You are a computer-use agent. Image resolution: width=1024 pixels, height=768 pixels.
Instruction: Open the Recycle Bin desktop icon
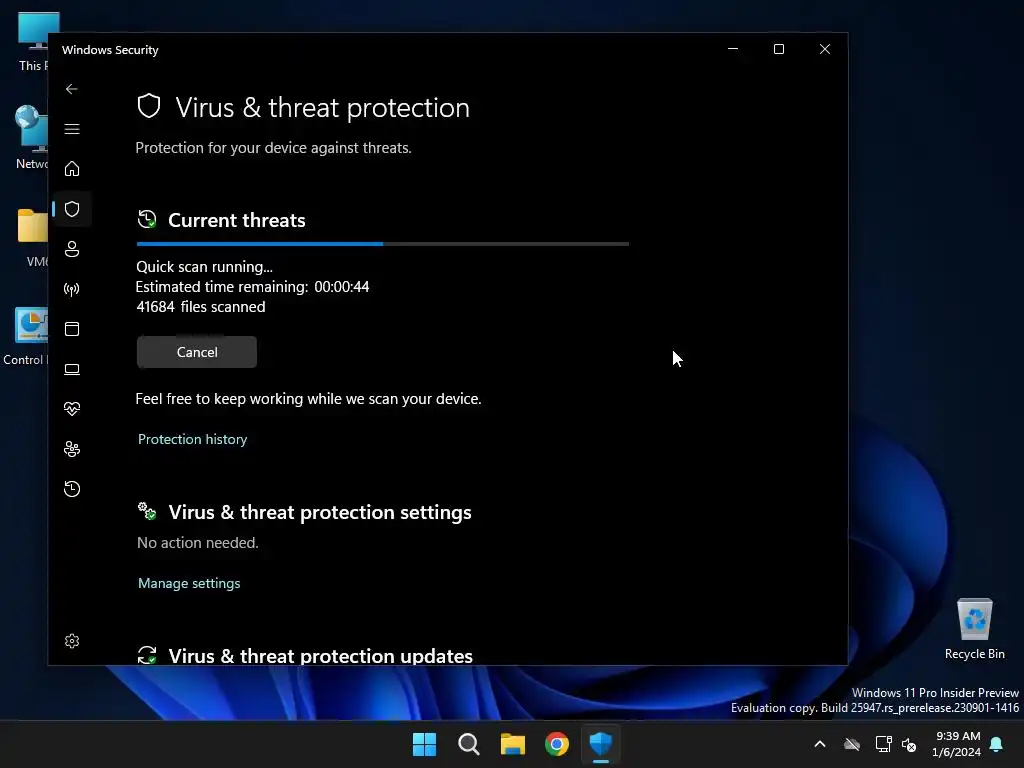974,629
